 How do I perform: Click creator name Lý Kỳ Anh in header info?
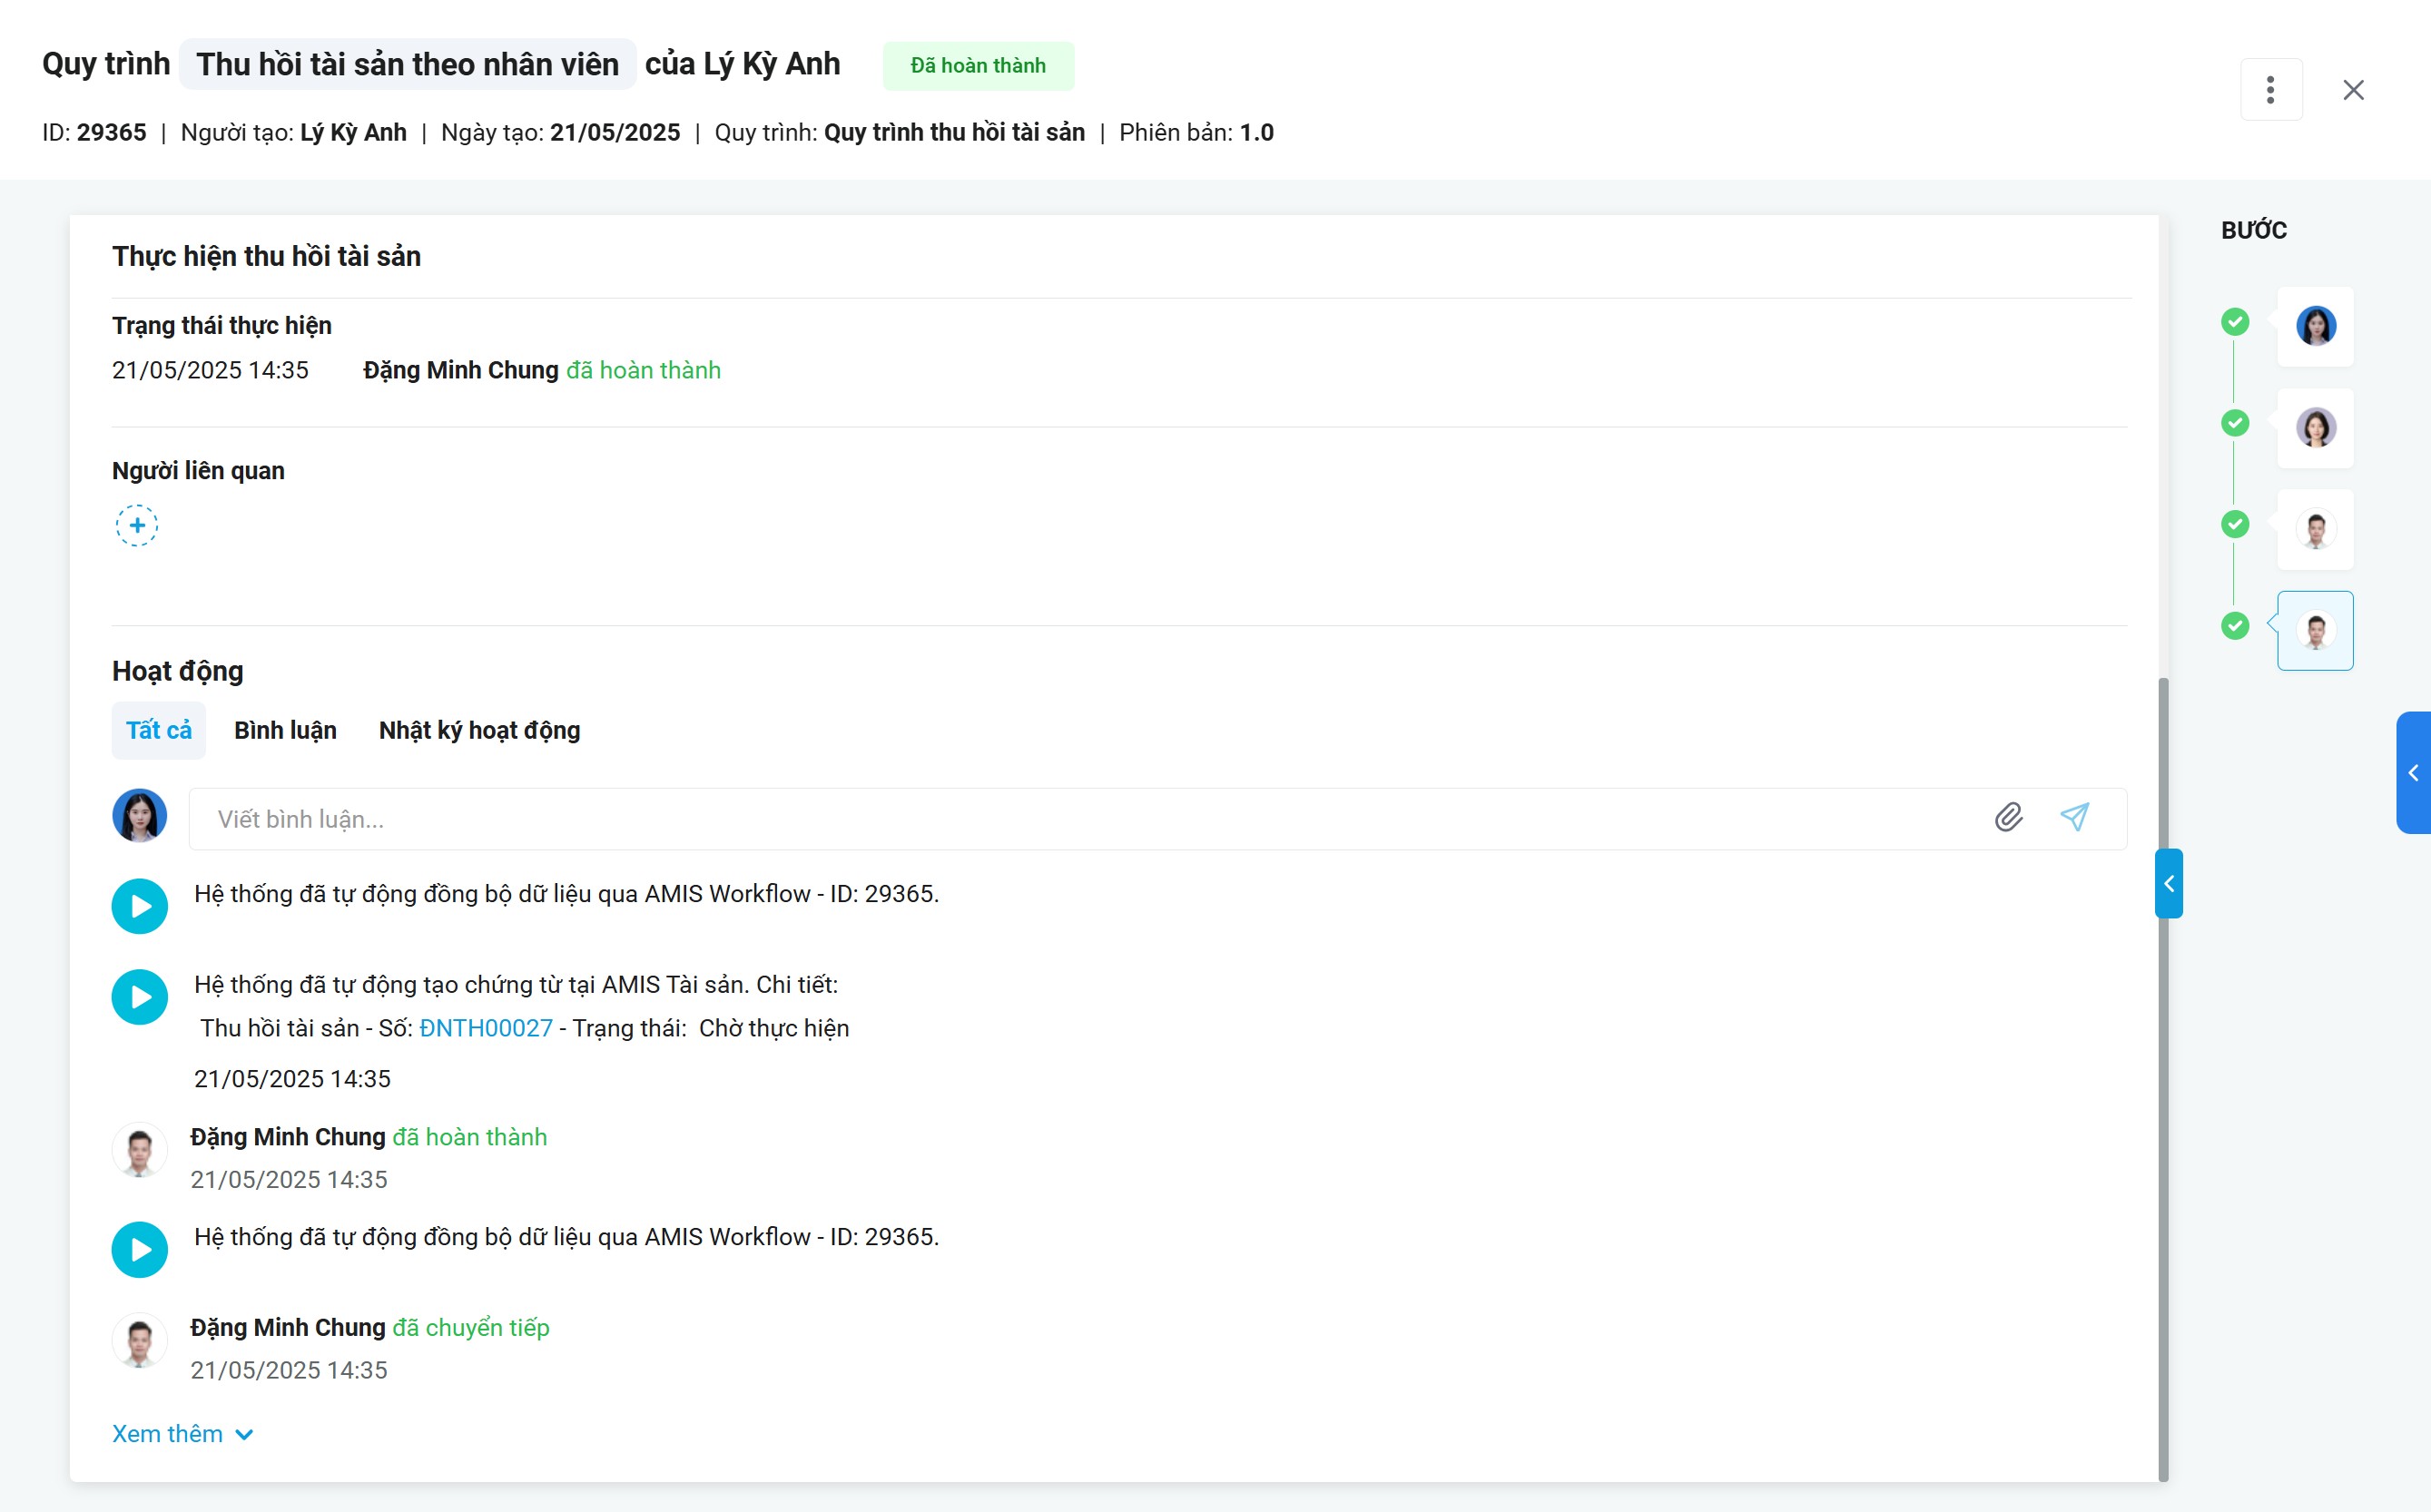[x=353, y=133]
